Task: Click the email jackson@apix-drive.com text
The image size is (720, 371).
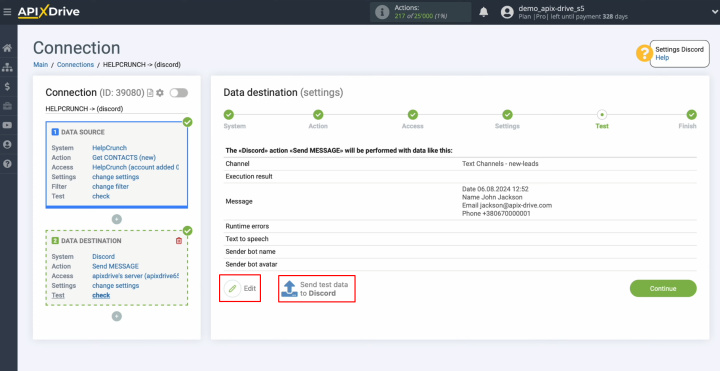Action: tap(516, 205)
